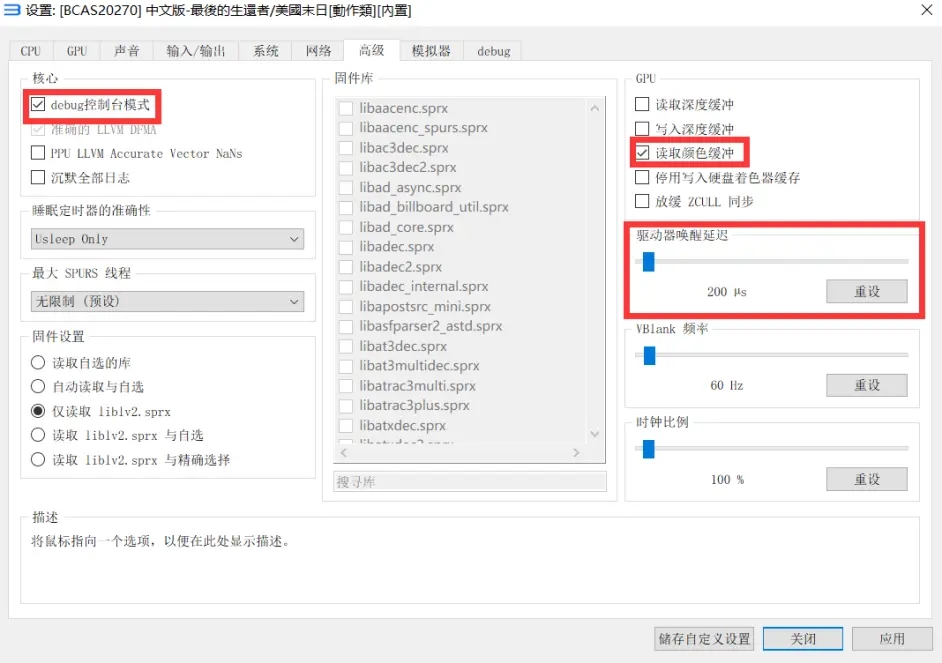
Task: Click the RPCS3 icon in the title bar
Action: 11,11
